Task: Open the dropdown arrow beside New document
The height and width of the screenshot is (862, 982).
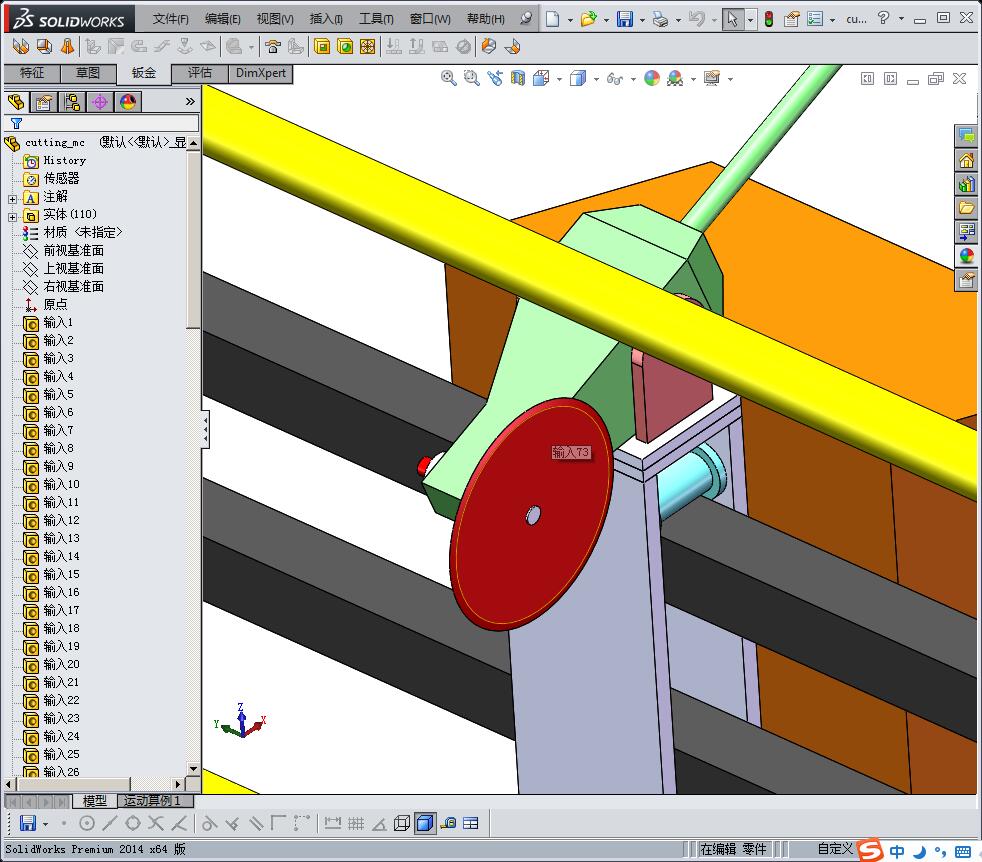Action: (570, 20)
